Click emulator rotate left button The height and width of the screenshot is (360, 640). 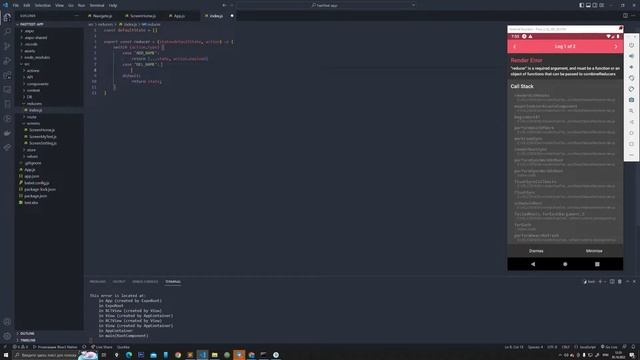click(631, 78)
